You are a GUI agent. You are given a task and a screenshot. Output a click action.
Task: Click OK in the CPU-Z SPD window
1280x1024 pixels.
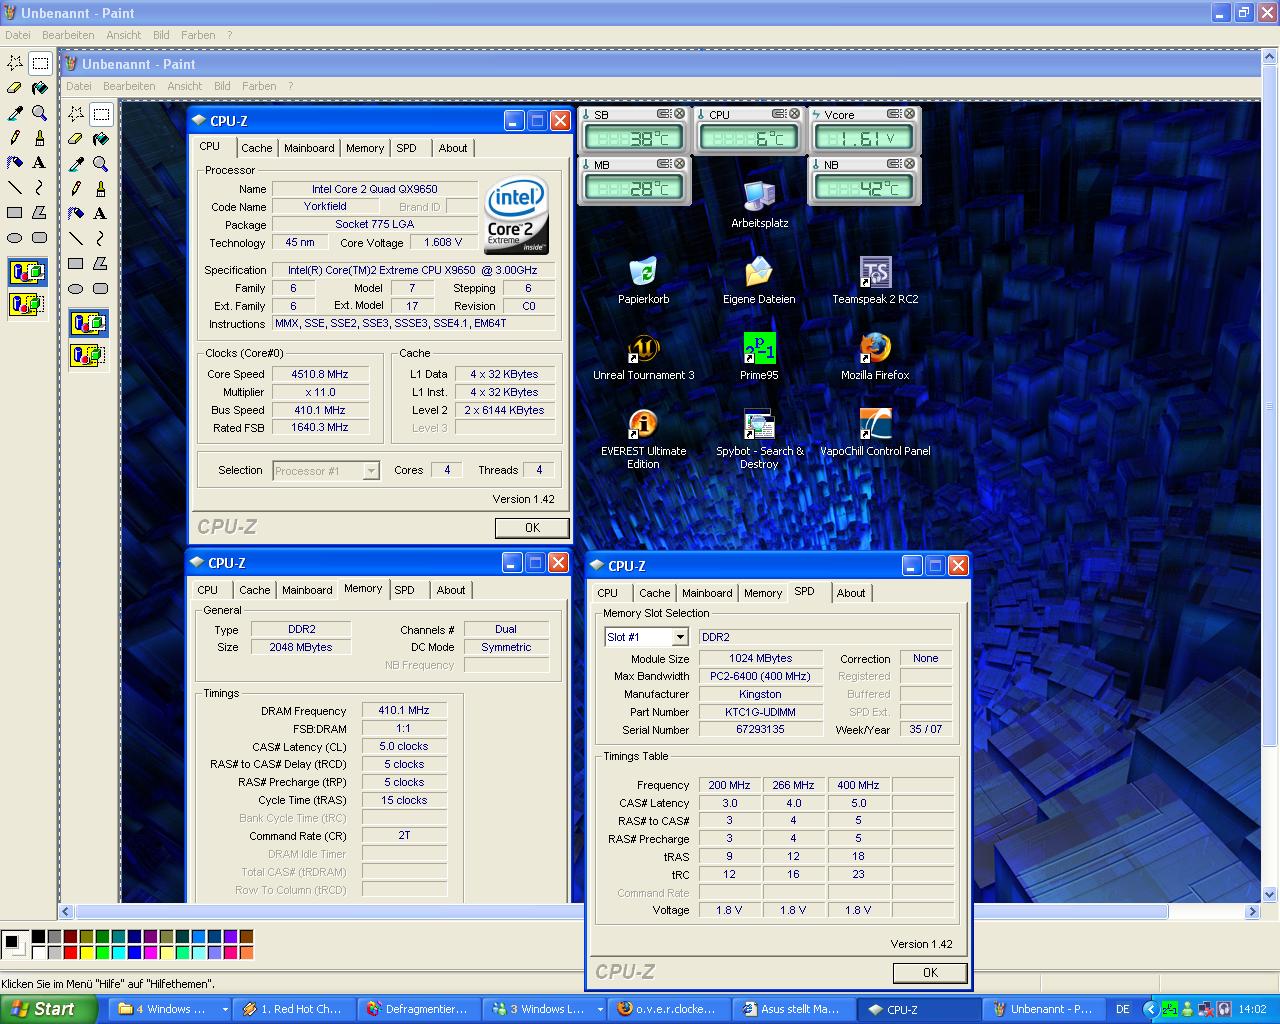(930, 972)
